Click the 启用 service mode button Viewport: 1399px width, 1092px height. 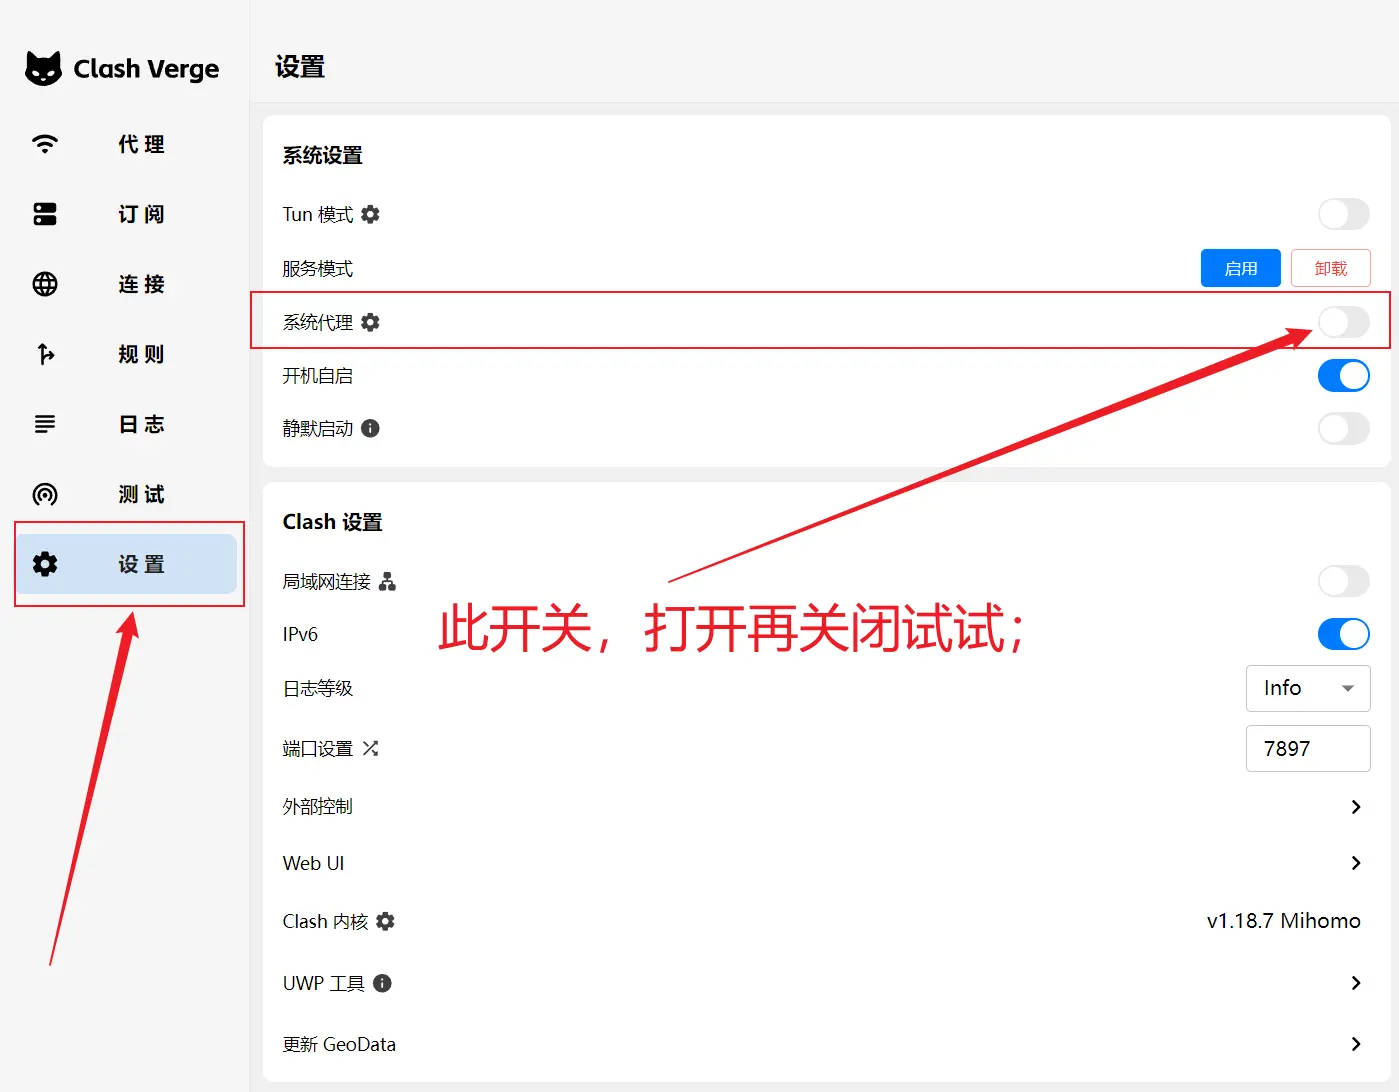(1240, 268)
